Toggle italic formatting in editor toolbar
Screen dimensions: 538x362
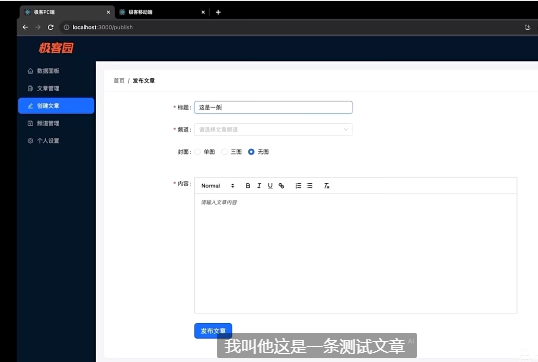(259, 186)
